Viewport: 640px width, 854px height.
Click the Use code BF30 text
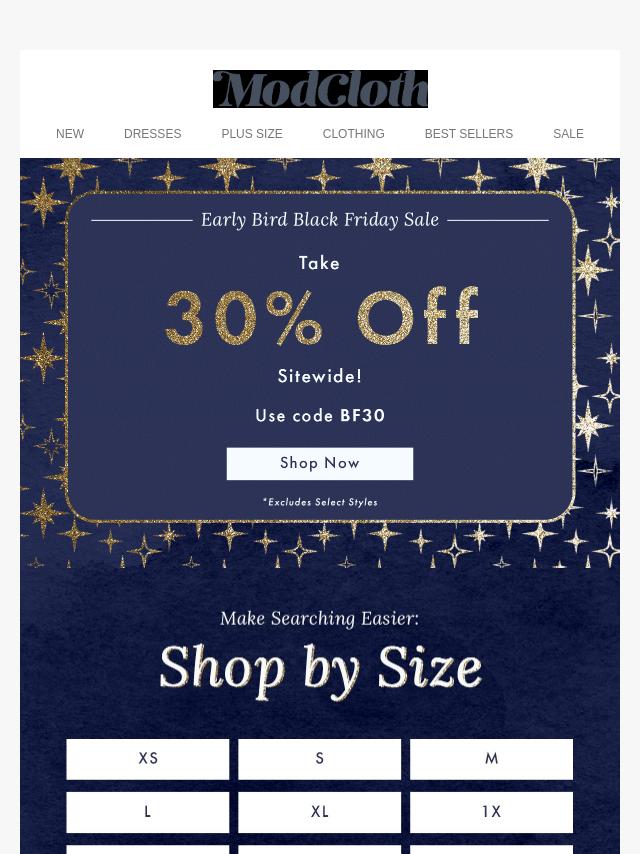coord(320,416)
